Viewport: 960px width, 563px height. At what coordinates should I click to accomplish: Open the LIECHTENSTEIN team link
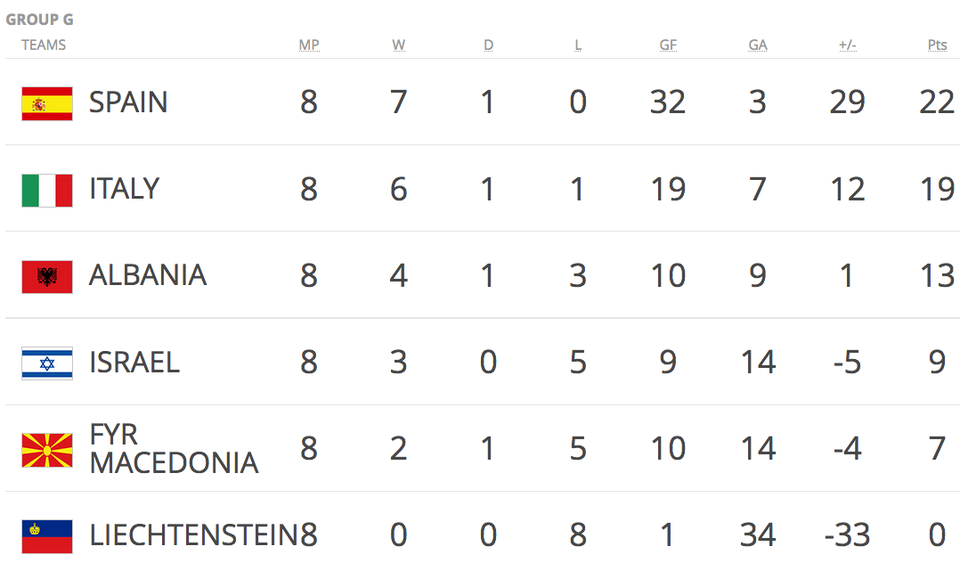click(193, 535)
